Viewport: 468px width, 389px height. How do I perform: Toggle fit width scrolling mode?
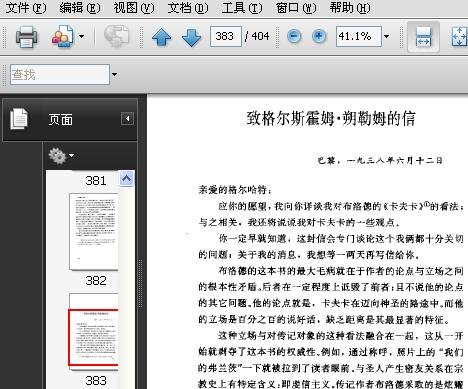click(x=423, y=37)
